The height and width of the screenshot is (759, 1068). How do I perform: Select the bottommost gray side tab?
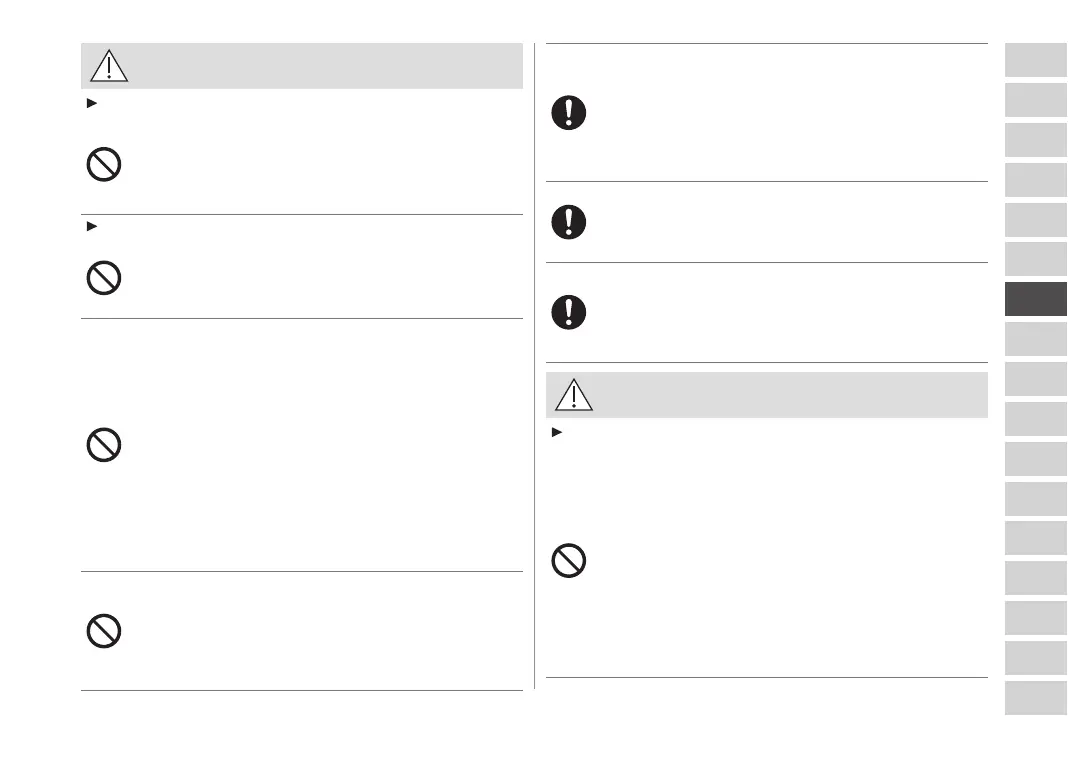pos(1036,697)
